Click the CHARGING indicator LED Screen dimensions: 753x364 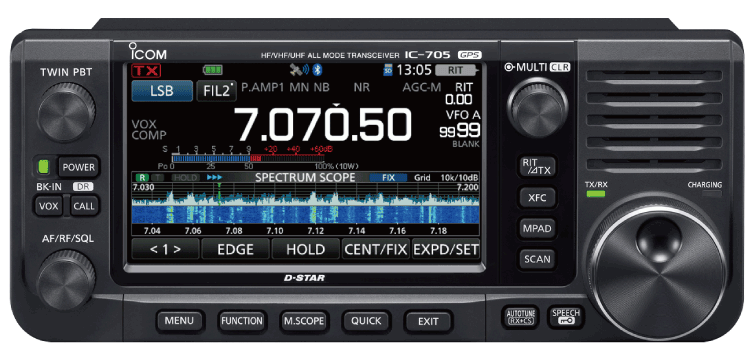711,194
